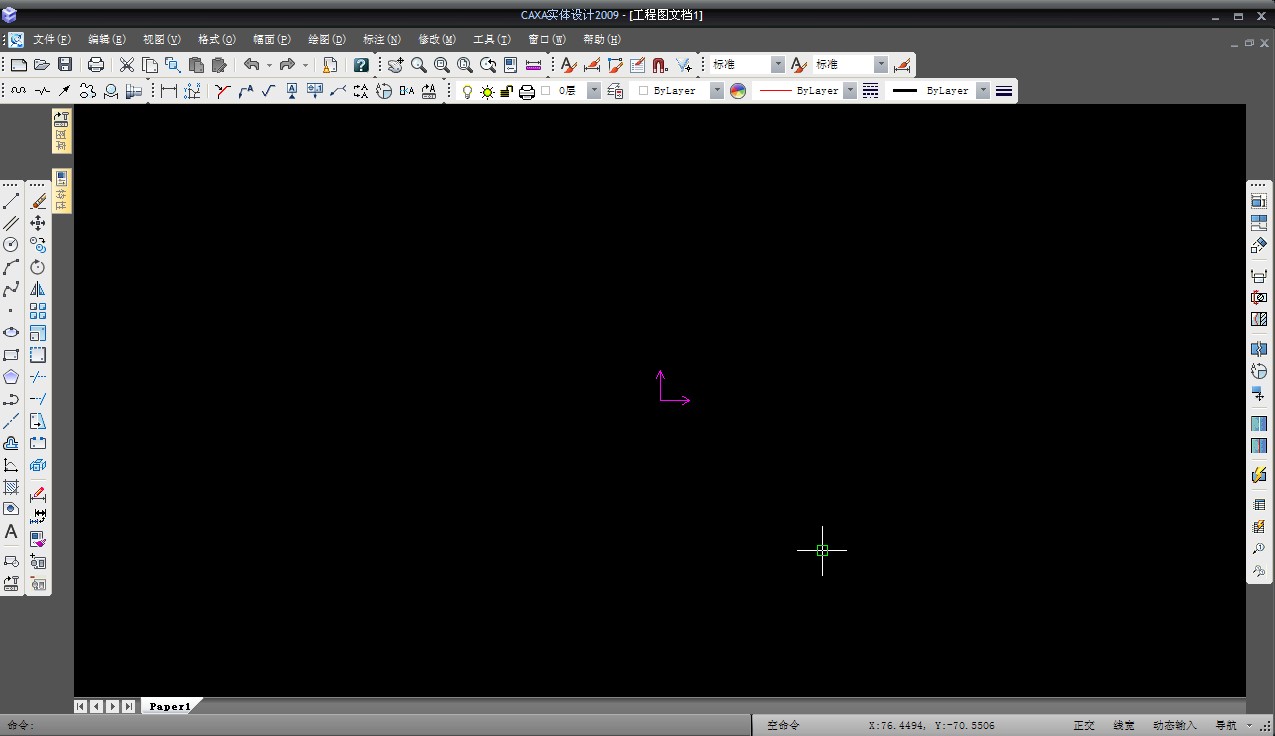
Task: Expand the 0层 layer dropdown
Action: click(594, 91)
